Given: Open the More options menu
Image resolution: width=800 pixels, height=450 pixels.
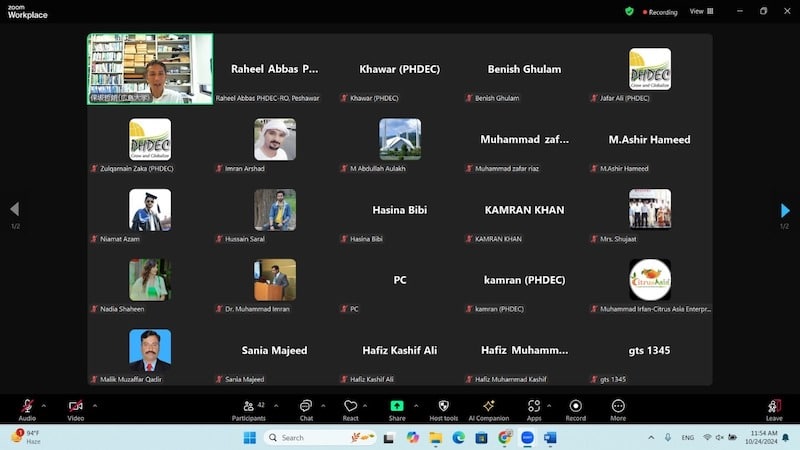Looking at the screenshot, I should pos(618,408).
